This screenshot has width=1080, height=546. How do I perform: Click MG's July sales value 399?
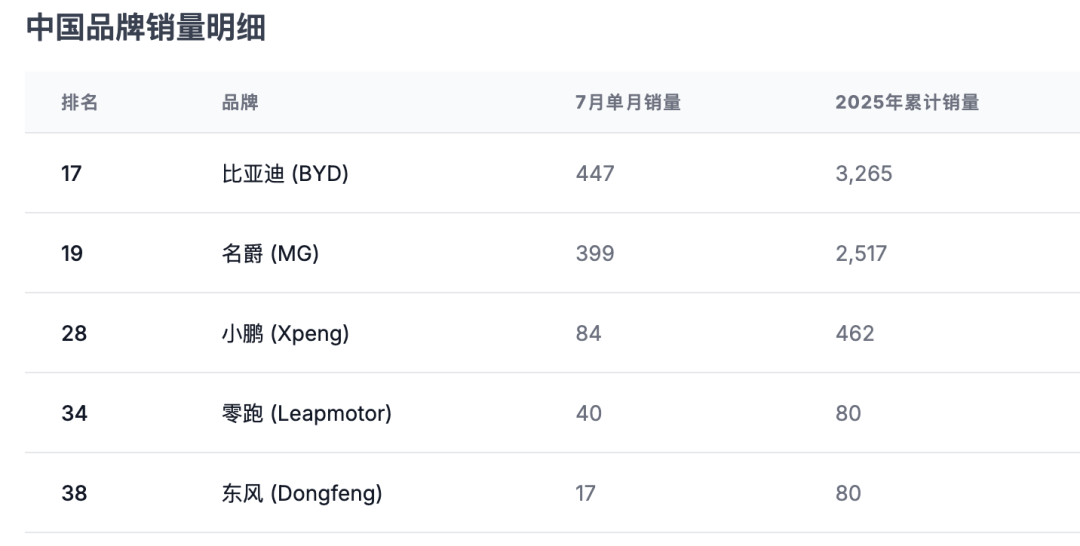595,254
